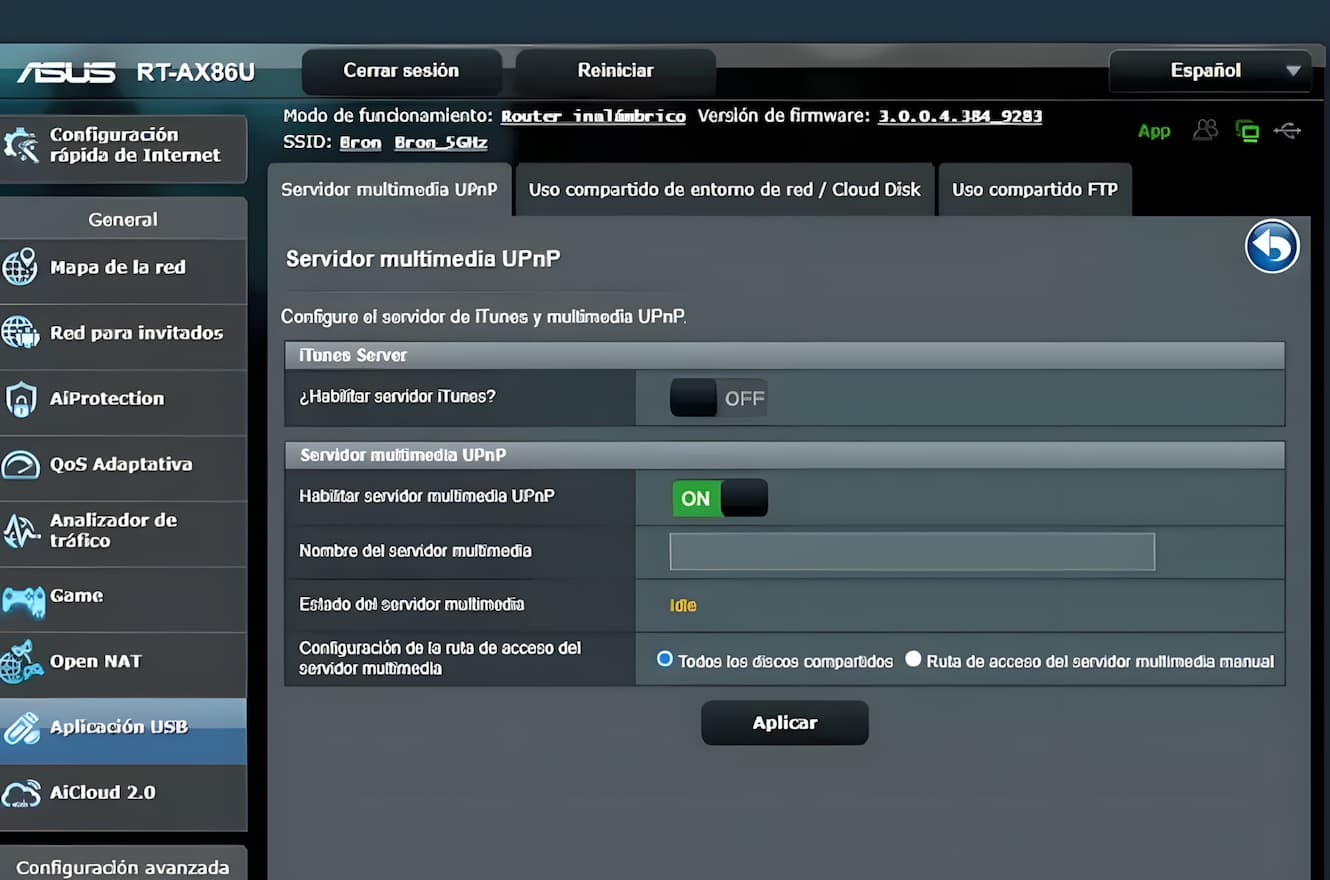Screen dimensions: 1330x880
Task: Click the green App link
Action: click(1154, 132)
